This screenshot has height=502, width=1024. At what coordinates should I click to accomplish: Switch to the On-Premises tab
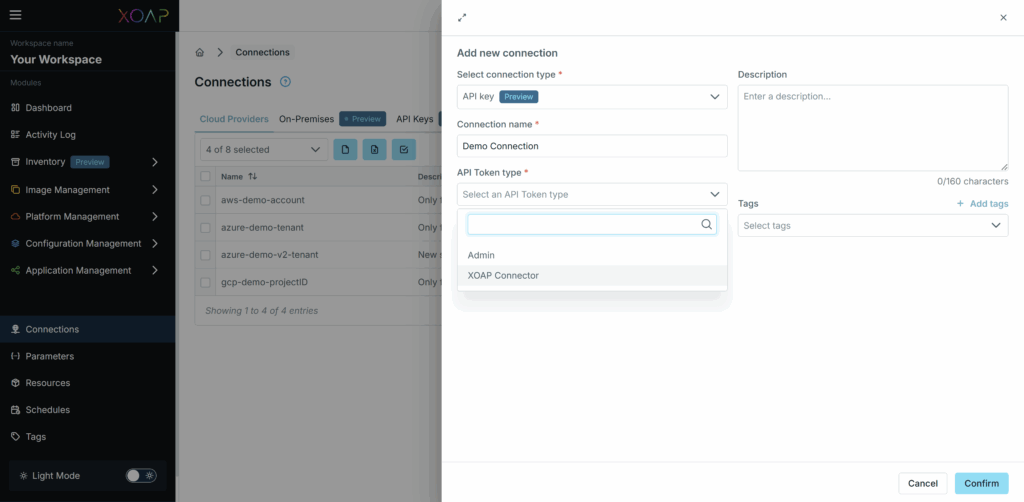point(306,119)
